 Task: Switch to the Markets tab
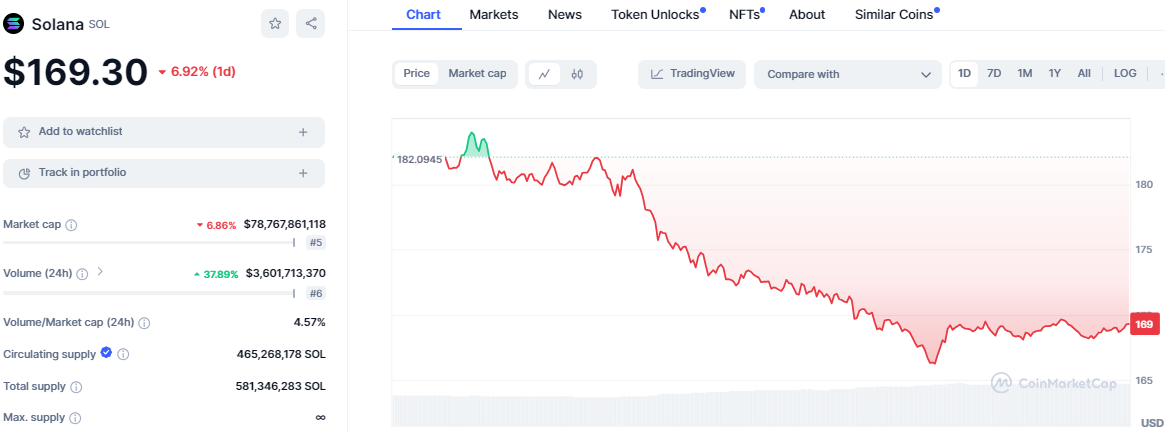pos(494,14)
